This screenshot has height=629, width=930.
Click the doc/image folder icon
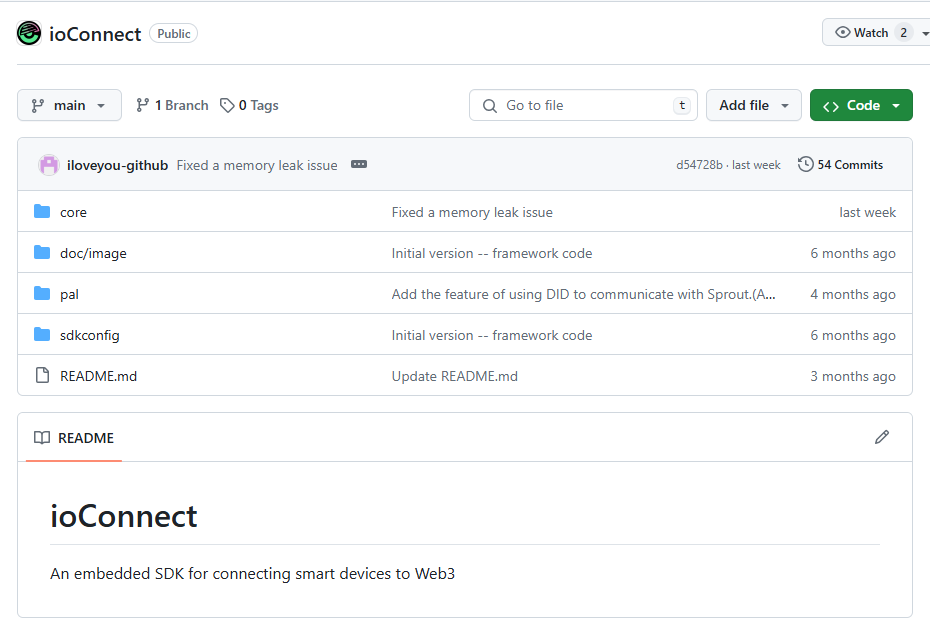pos(42,253)
